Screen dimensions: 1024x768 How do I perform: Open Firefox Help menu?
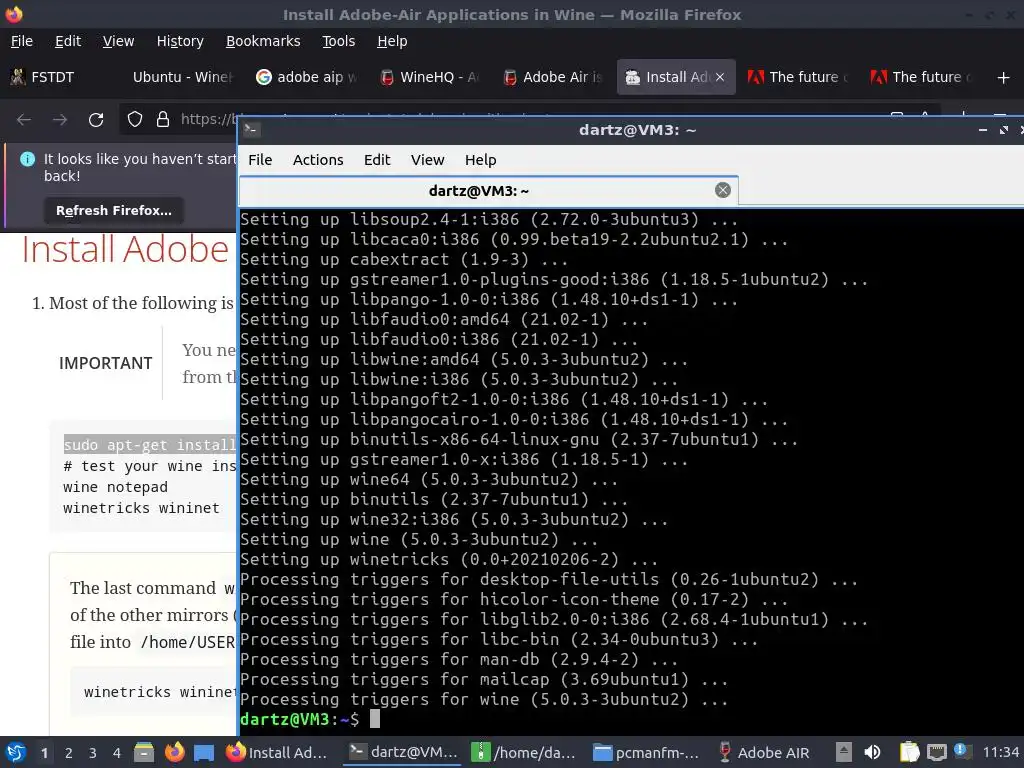[392, 41]
